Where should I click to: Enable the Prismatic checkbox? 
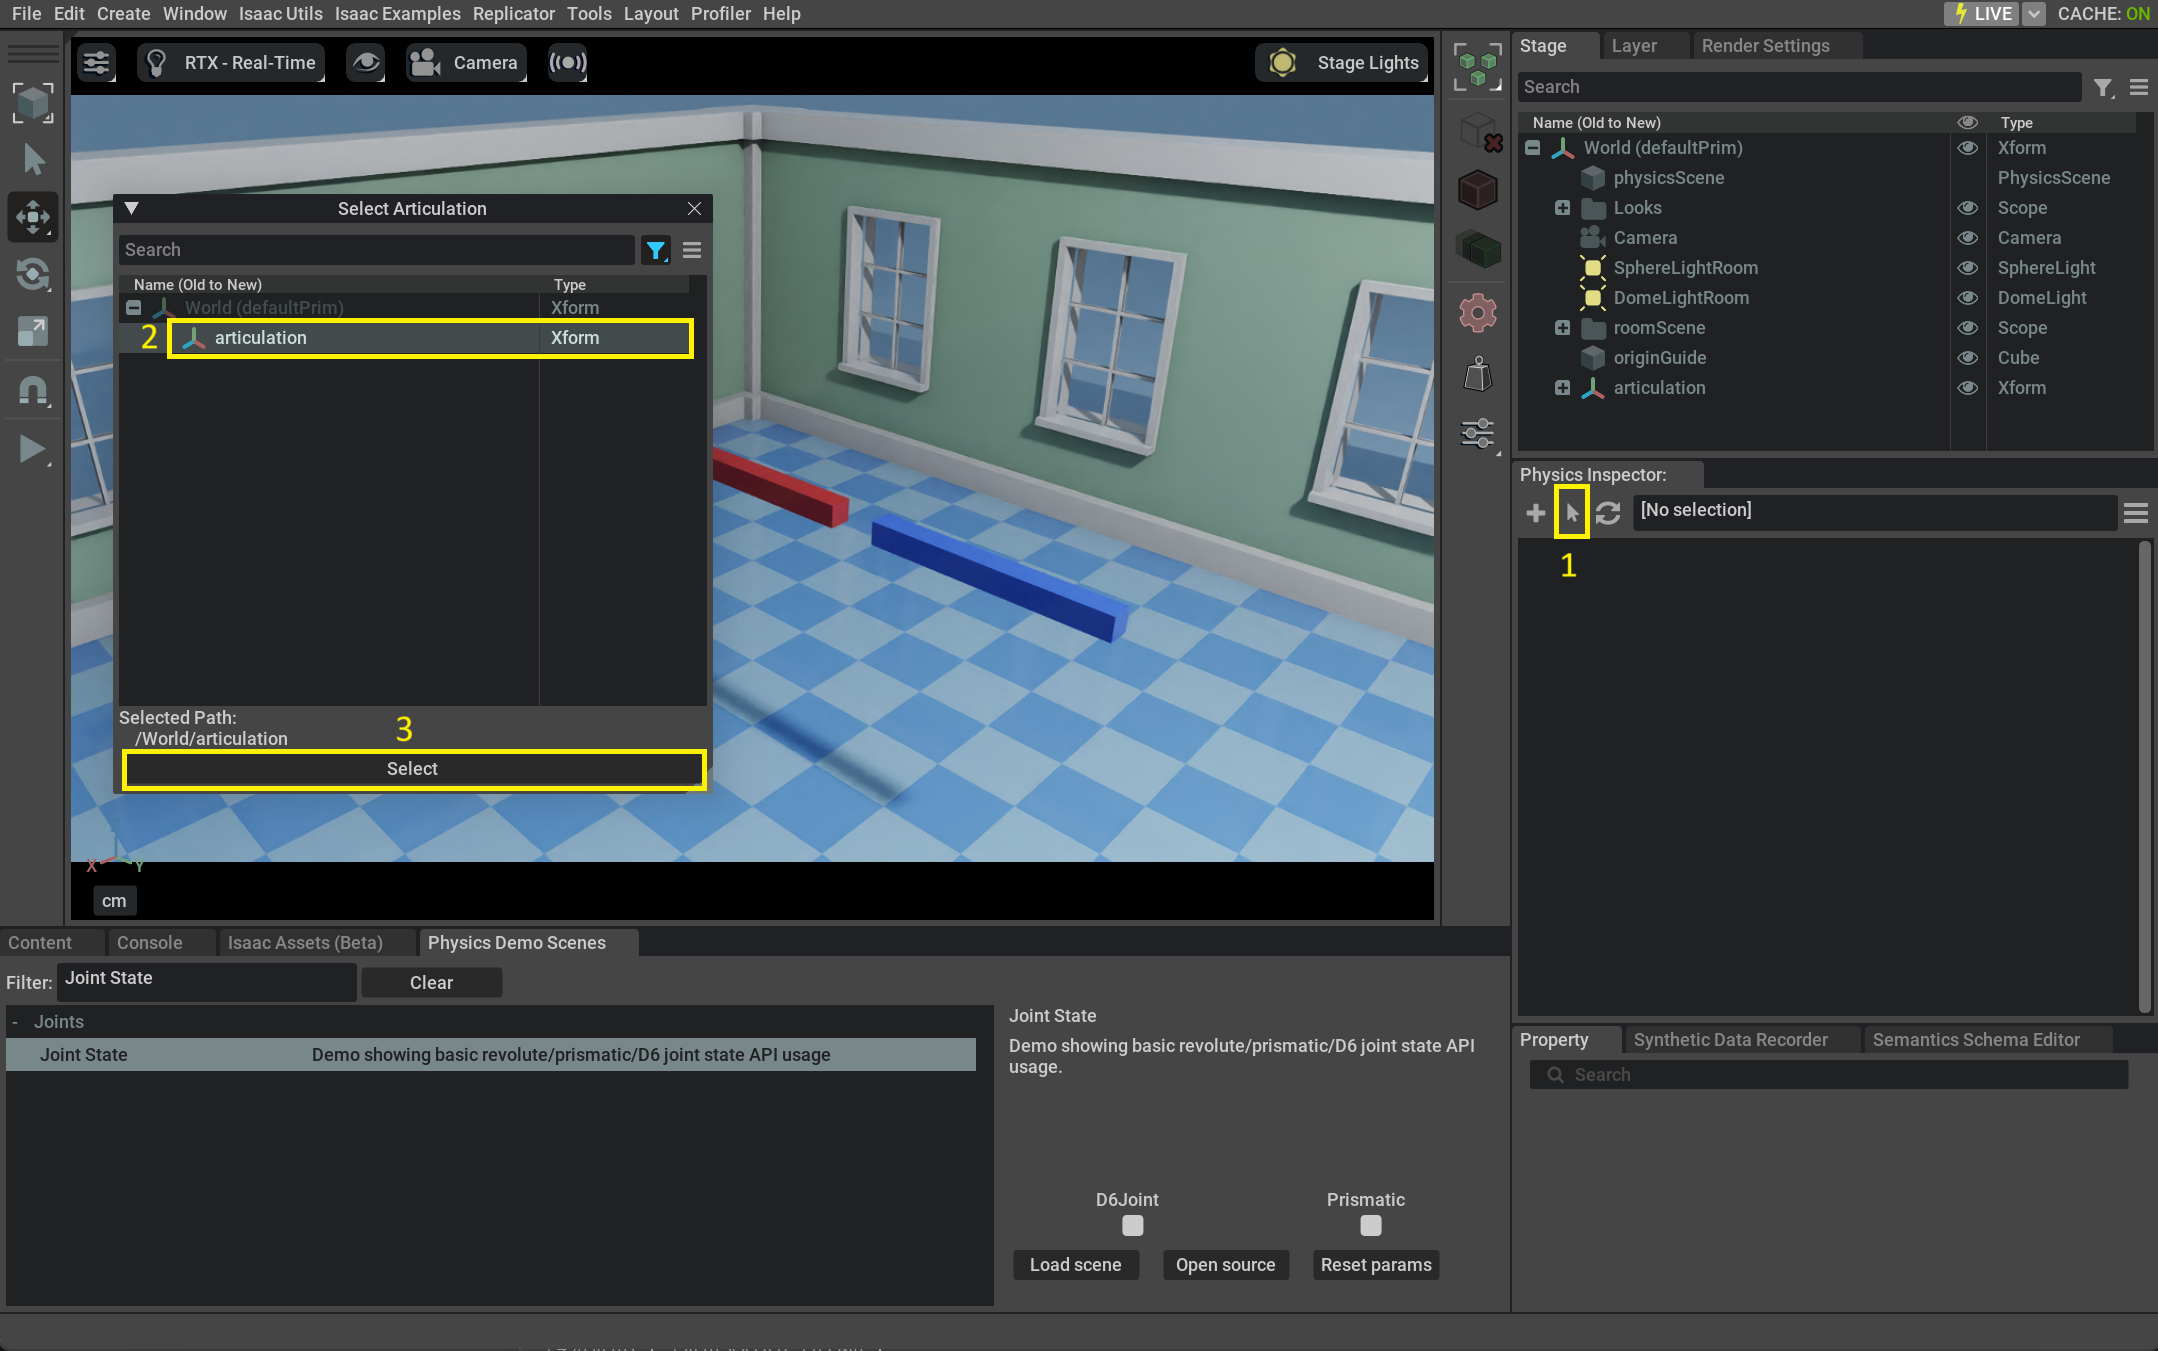tap(1370, 1225)
